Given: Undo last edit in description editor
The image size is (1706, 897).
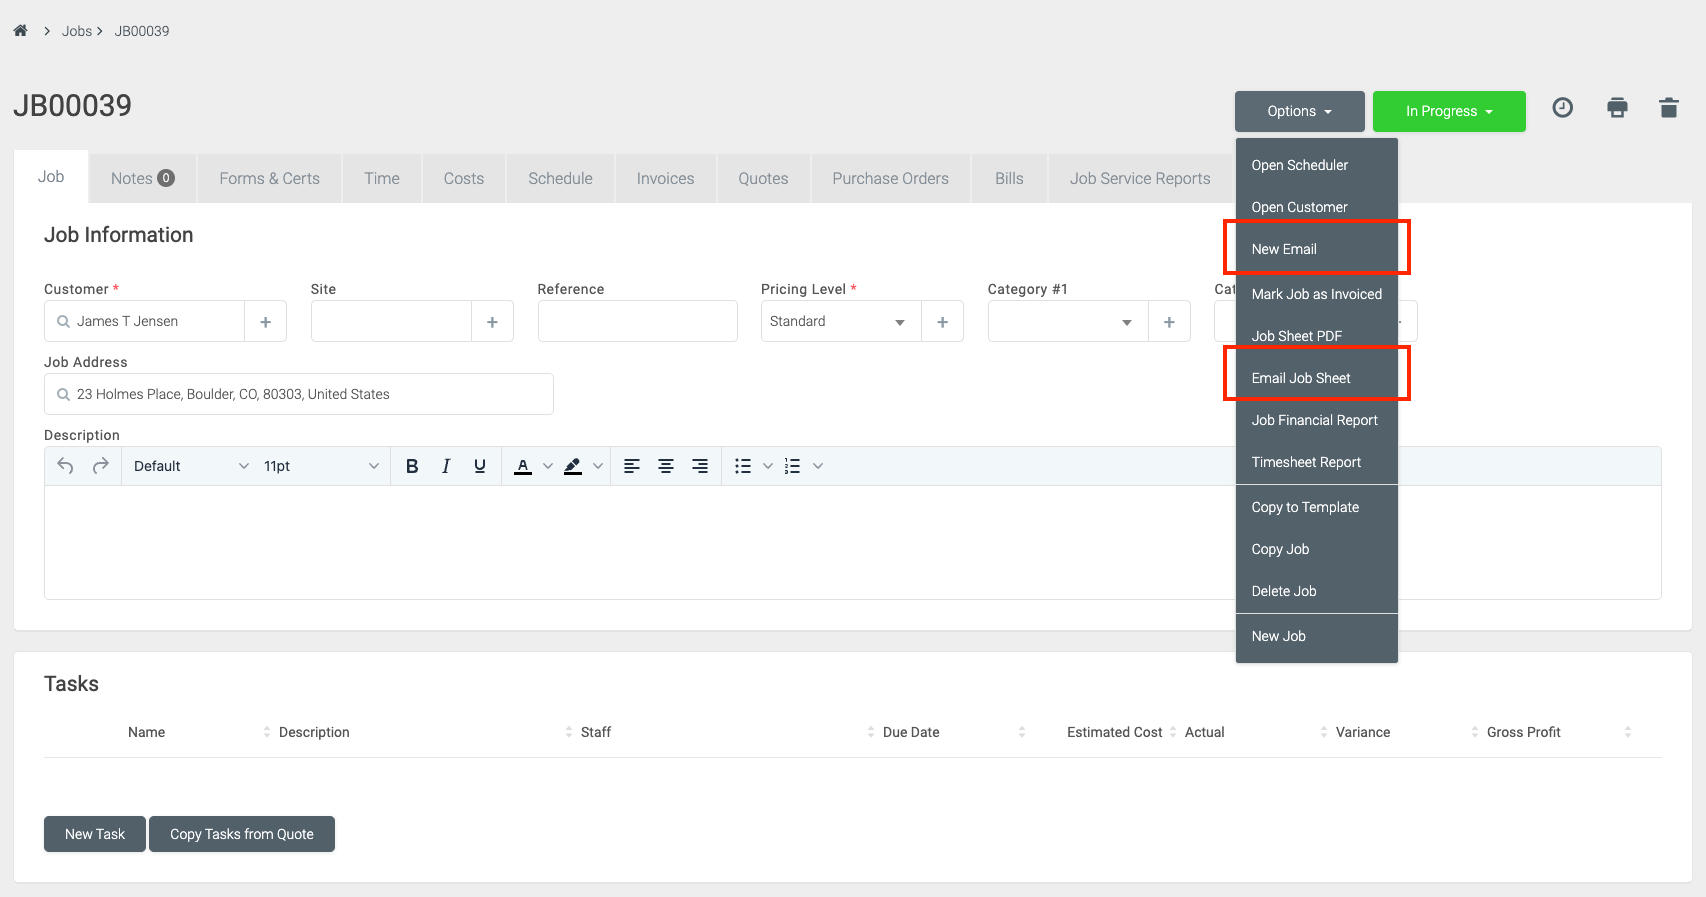Looking at the screenshot, I should tap(66, 466).
